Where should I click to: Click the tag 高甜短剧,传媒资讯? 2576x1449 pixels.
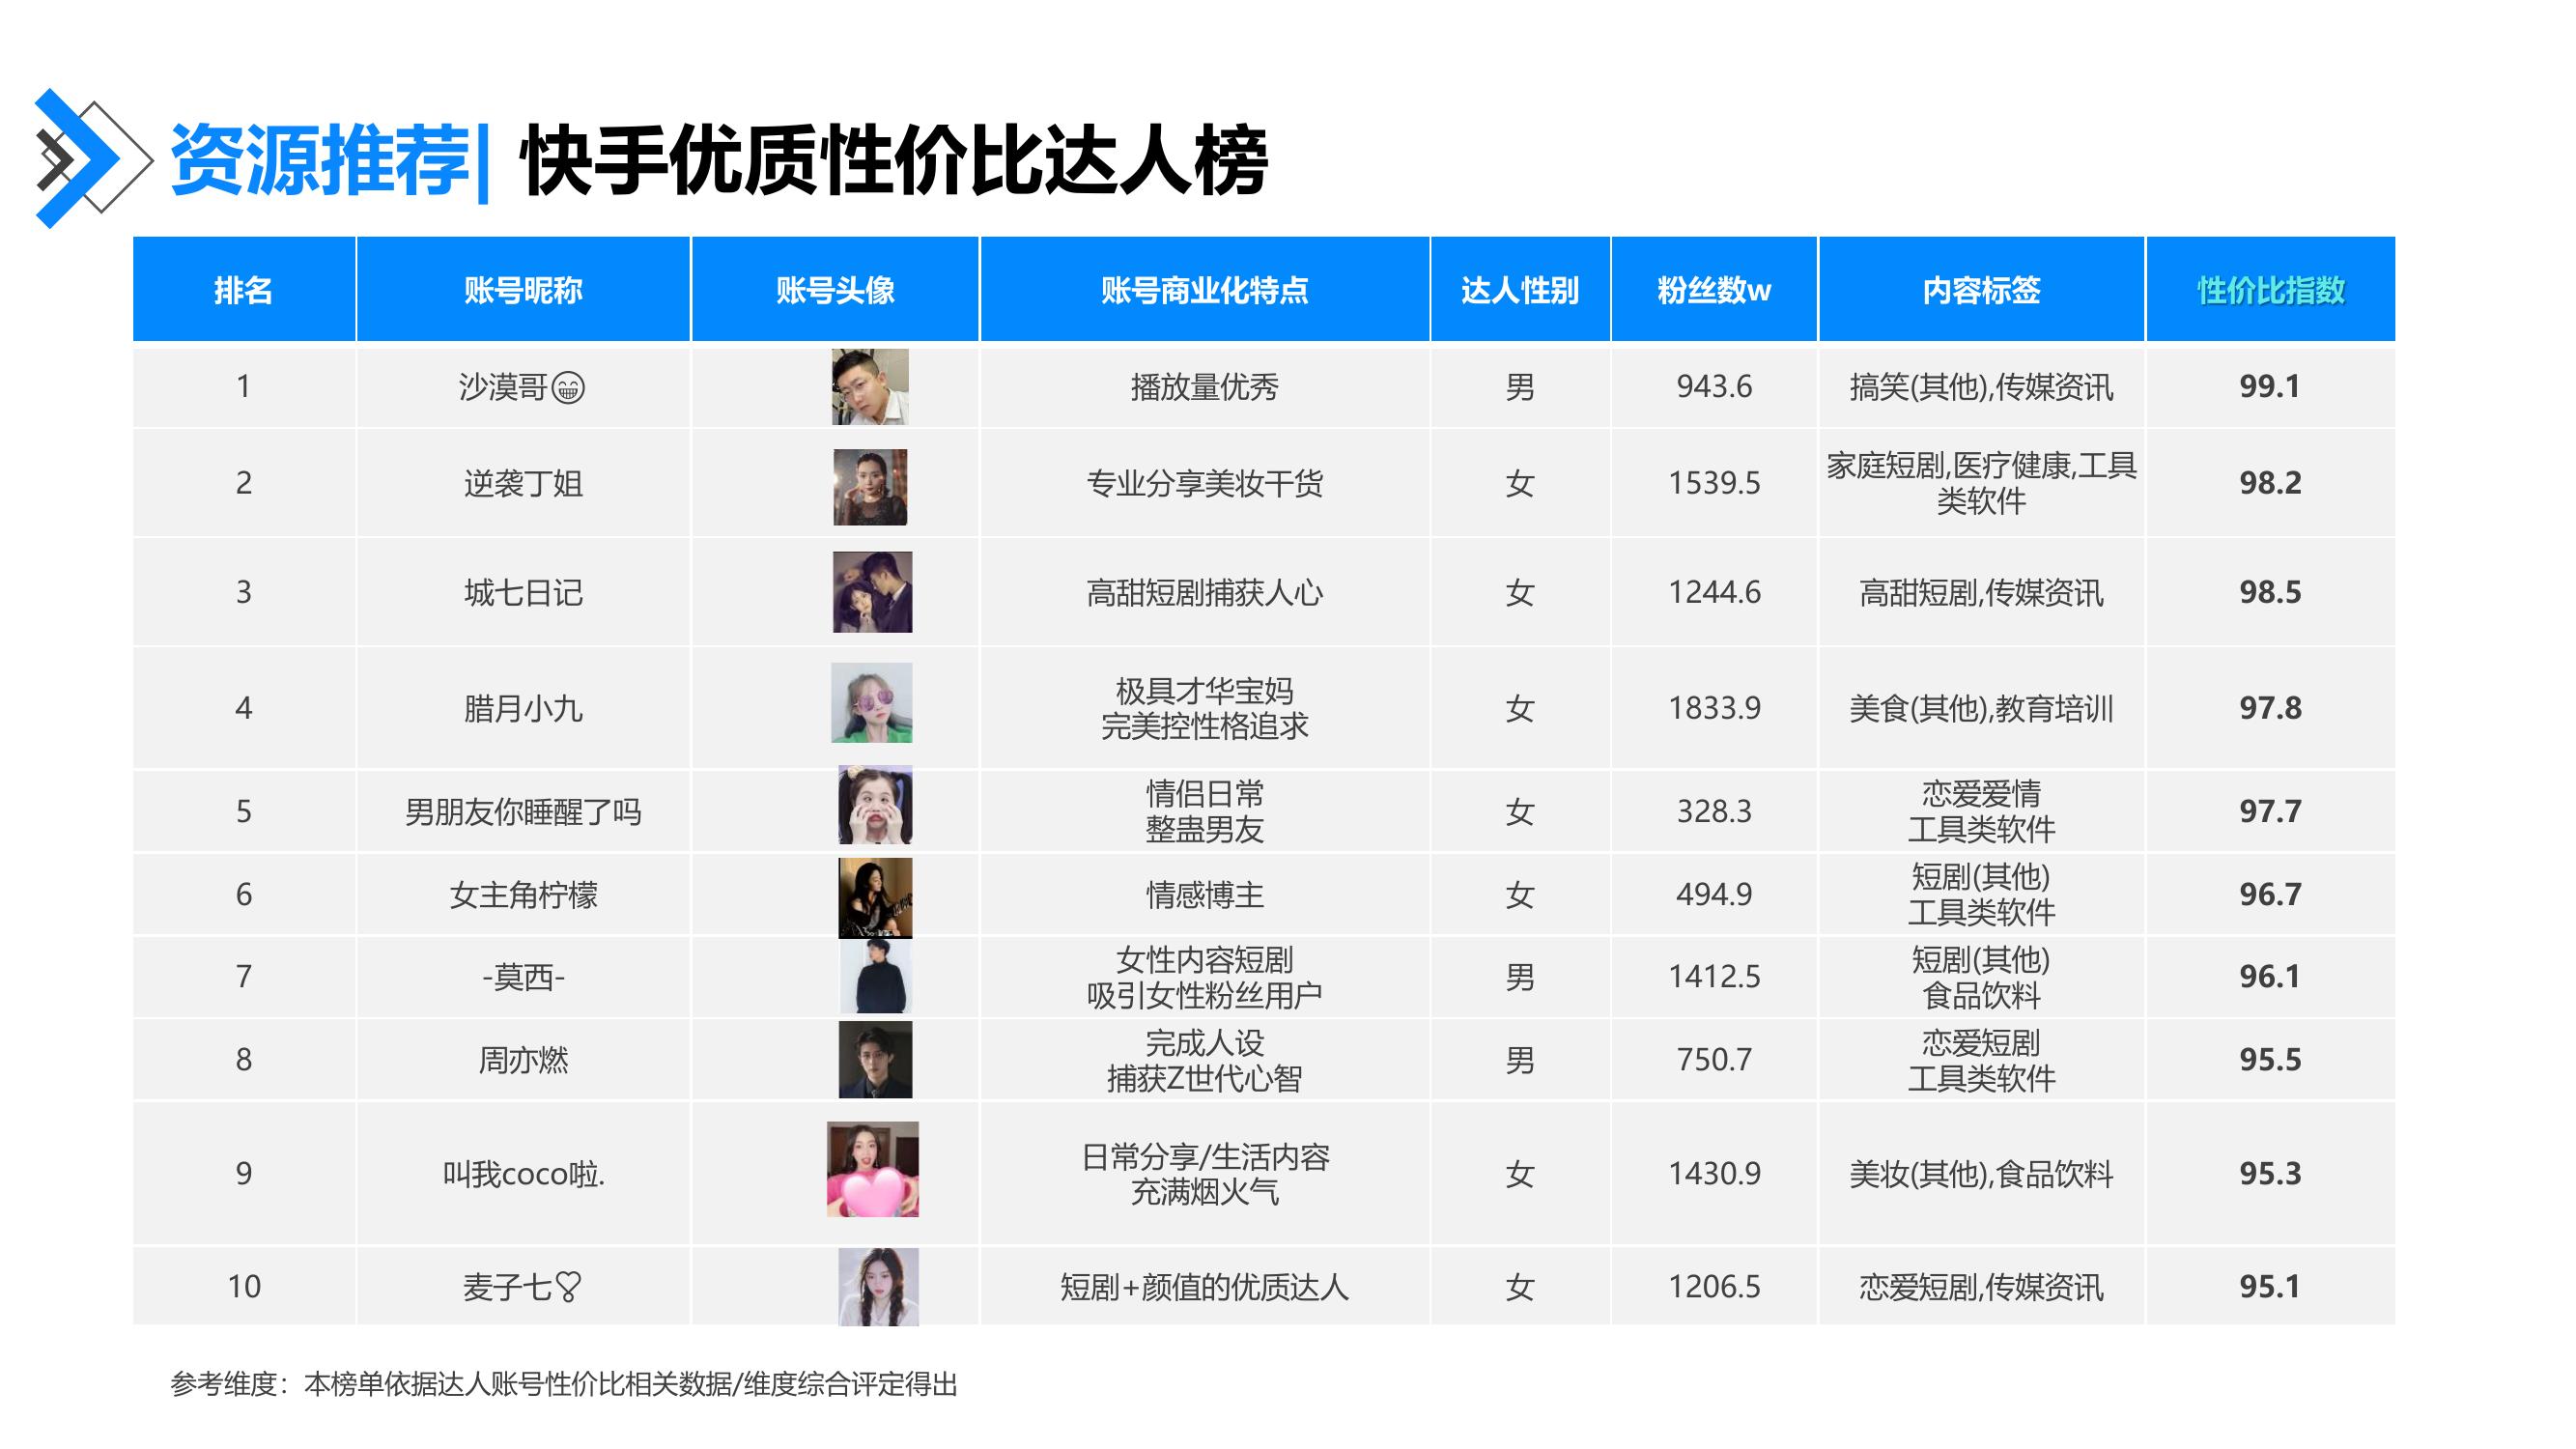click(1981, 593)
